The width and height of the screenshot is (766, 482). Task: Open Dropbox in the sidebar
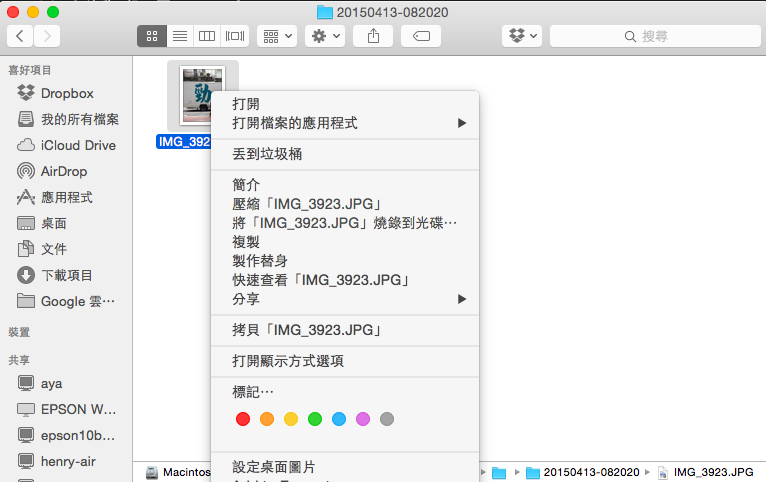point(66,93)
